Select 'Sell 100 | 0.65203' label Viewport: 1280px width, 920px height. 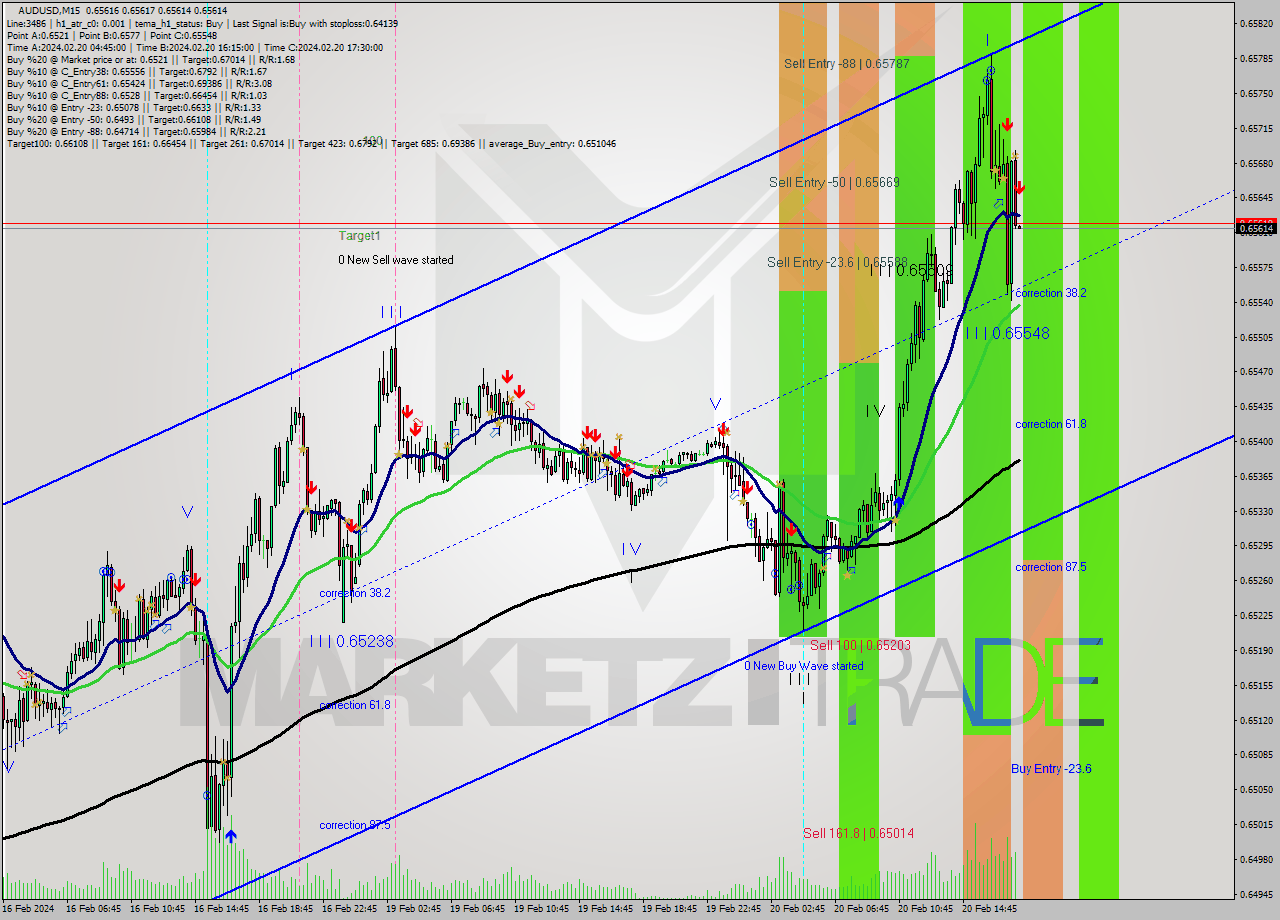tap(860, 645)
